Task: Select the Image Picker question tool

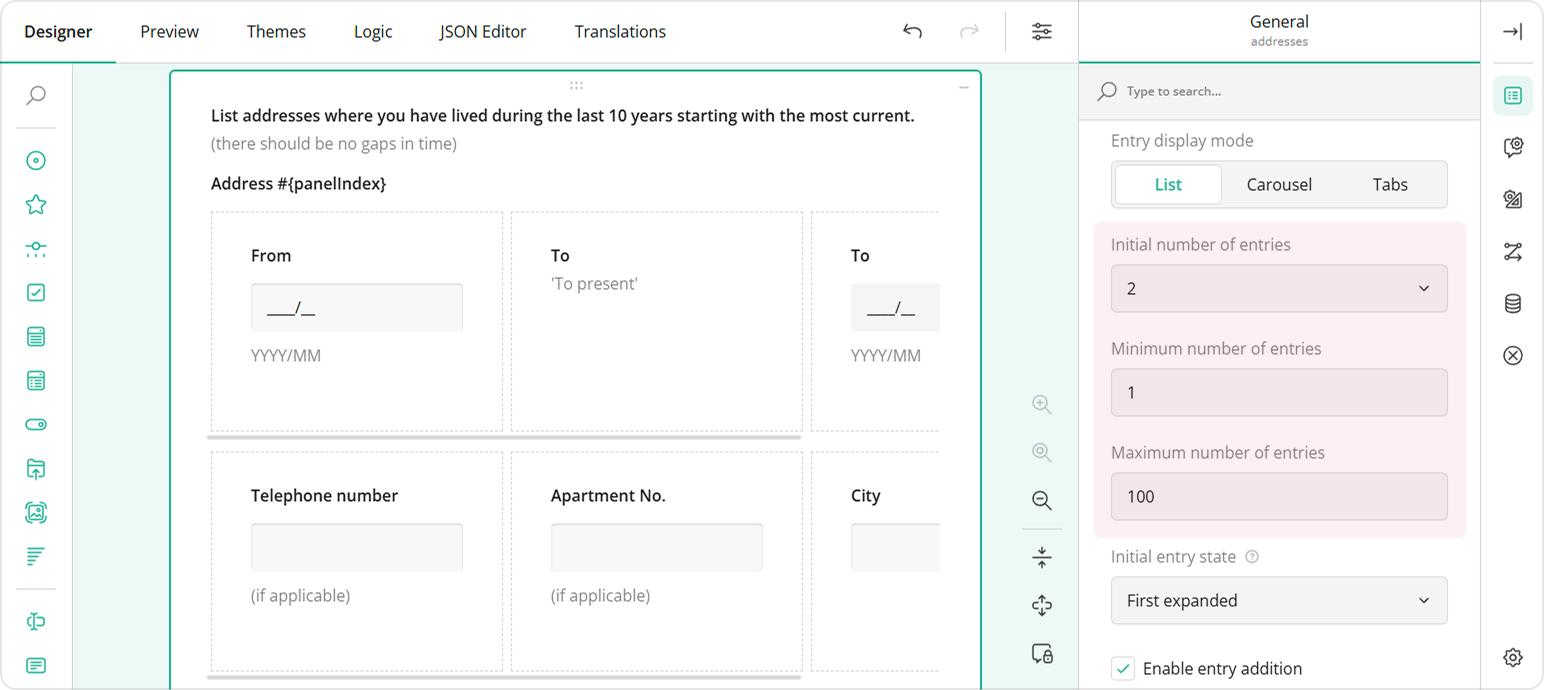Action: pos(36,512)
